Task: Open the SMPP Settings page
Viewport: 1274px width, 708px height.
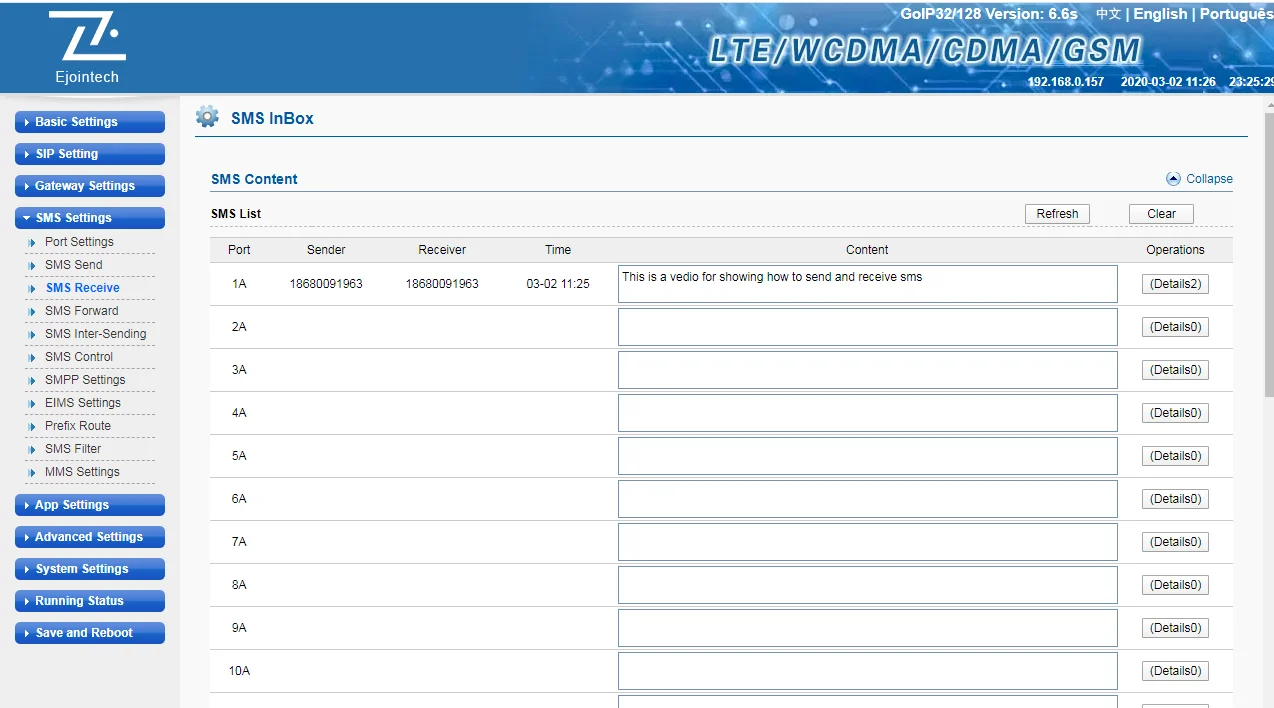Action: pos(85,380)
